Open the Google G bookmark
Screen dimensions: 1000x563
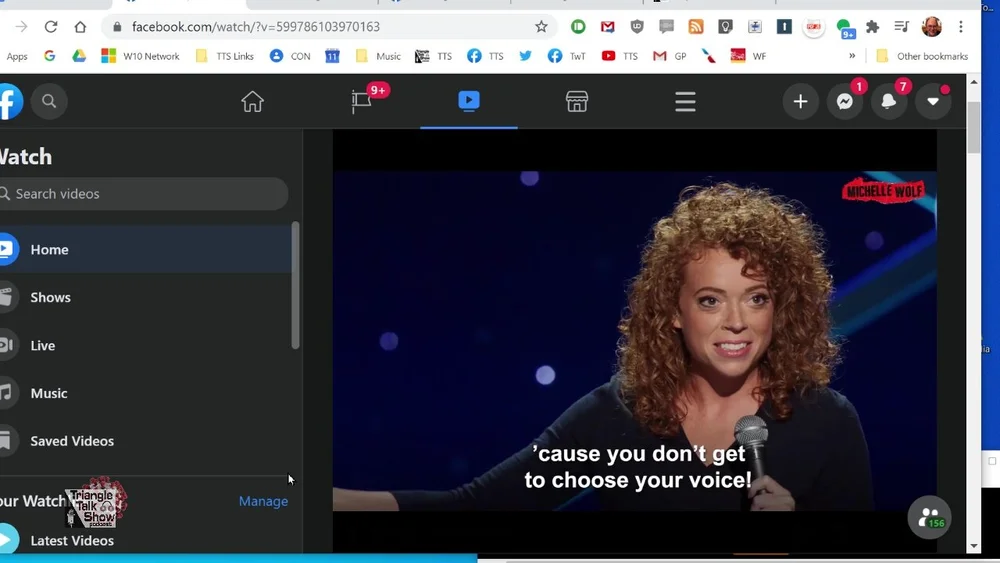[x=49, y=56]
